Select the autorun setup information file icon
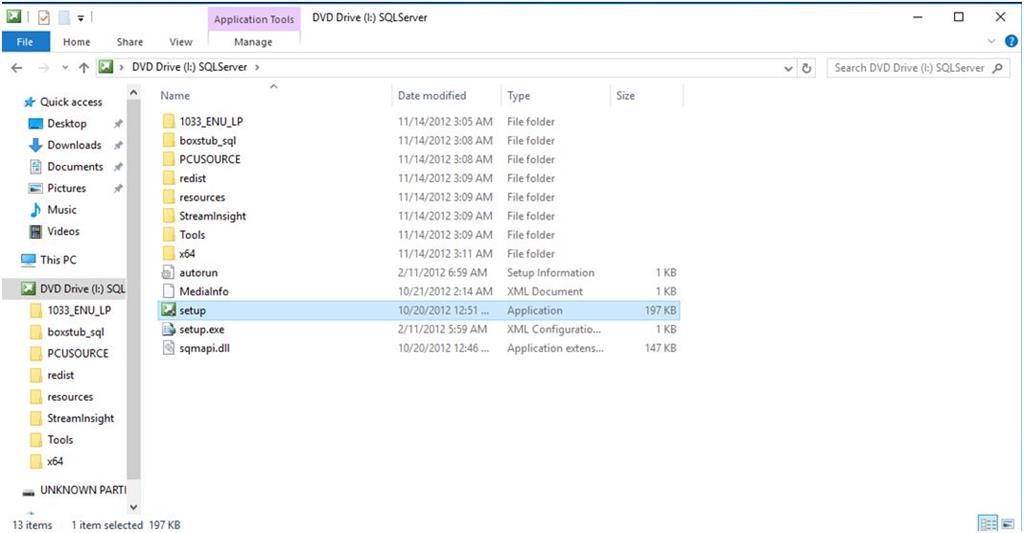This screenshot has height=533, width=1024. click(168, 272)
